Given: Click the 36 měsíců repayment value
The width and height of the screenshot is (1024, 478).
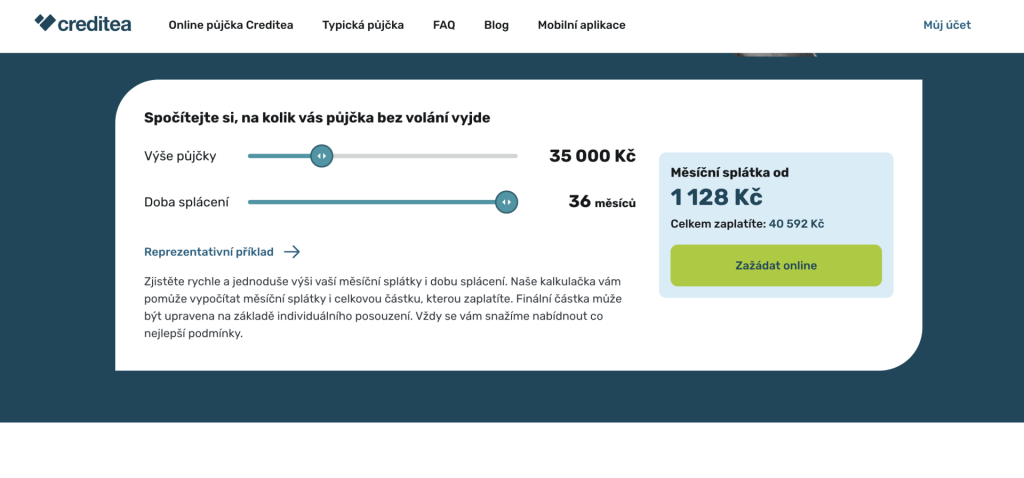Looking at the screenshot, I should pos(602,202).
